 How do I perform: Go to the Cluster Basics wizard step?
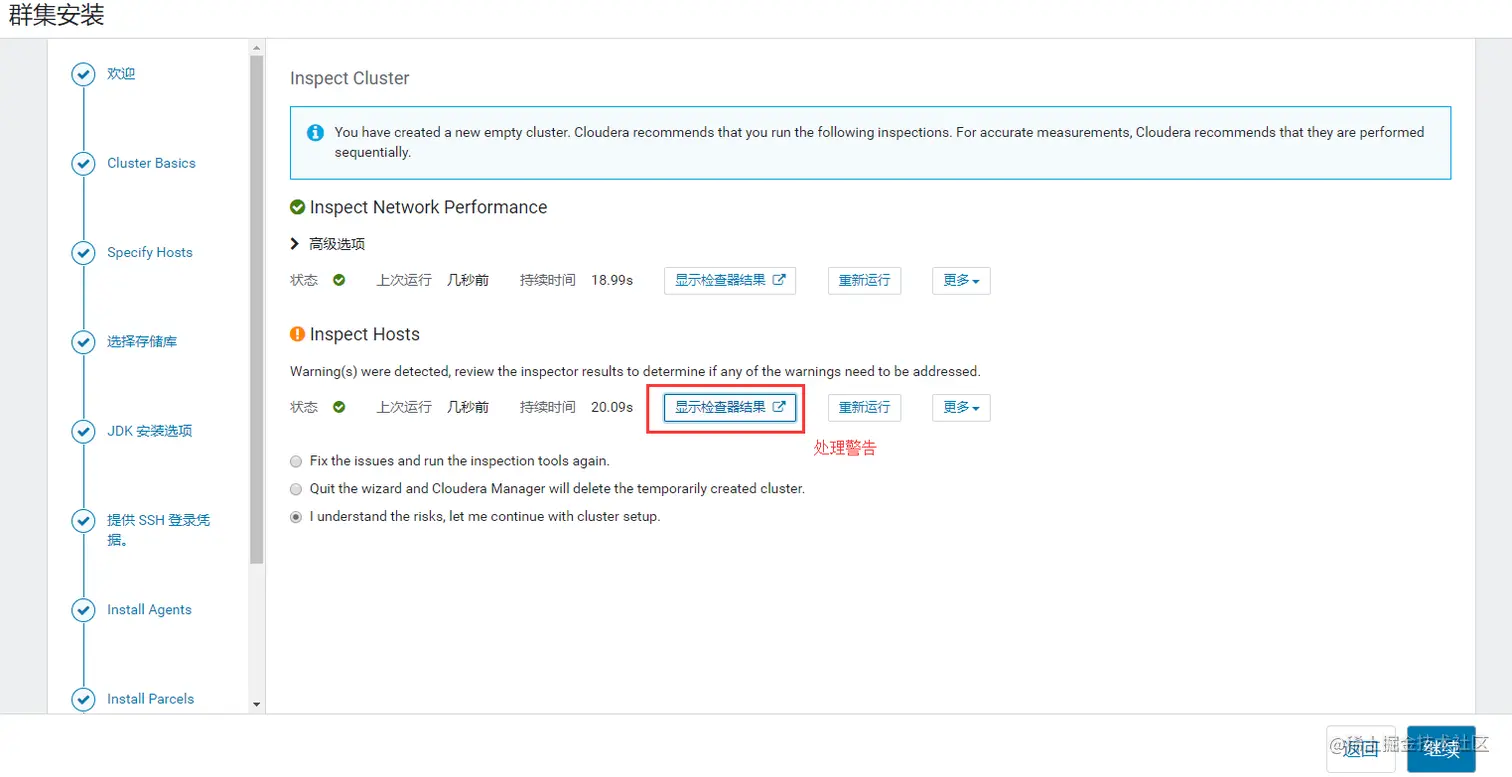click(151, 163)
